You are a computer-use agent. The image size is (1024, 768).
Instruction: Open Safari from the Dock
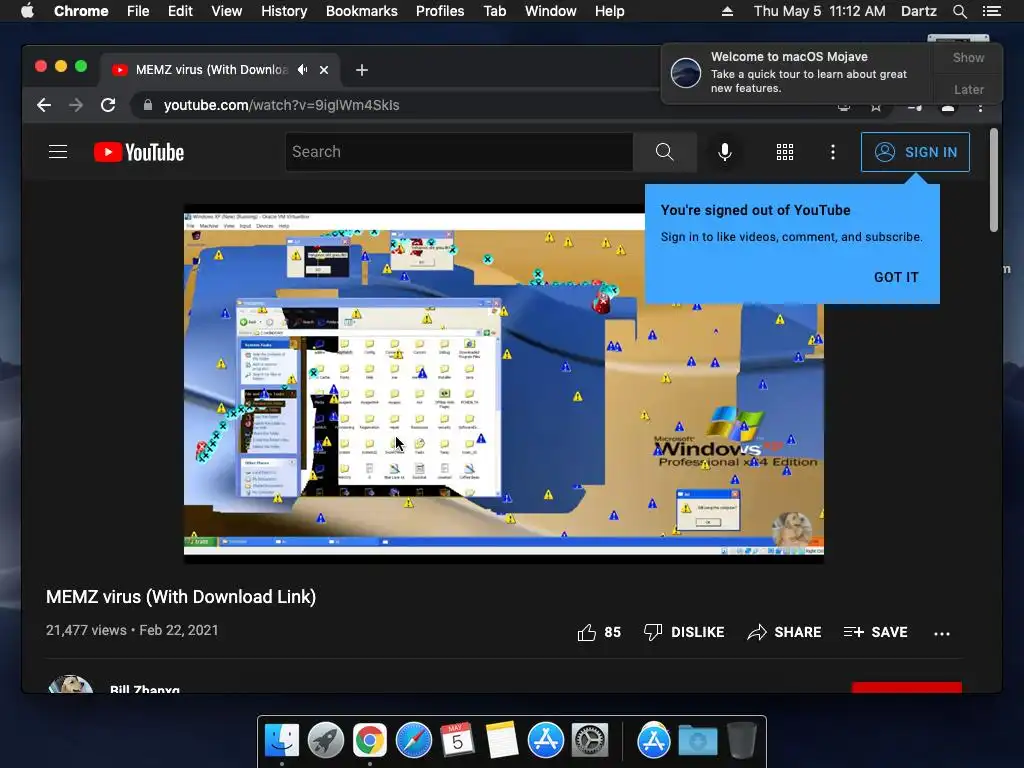coord(414,741)
